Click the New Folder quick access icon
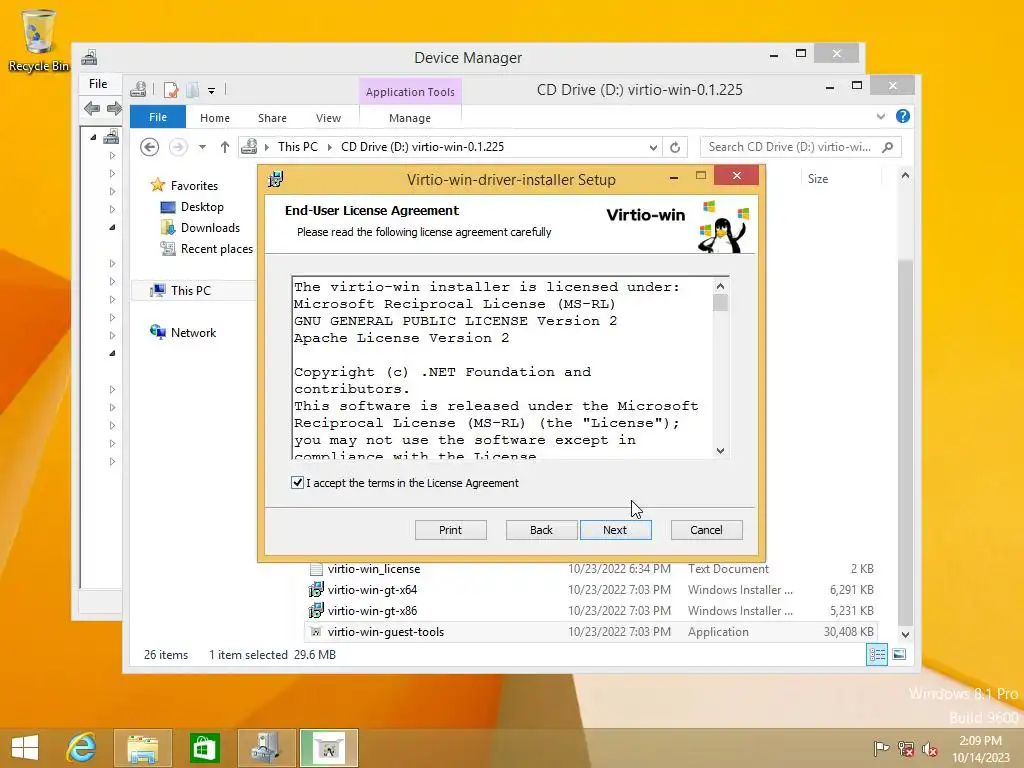1024x768 pixels. tap(193, 90)
